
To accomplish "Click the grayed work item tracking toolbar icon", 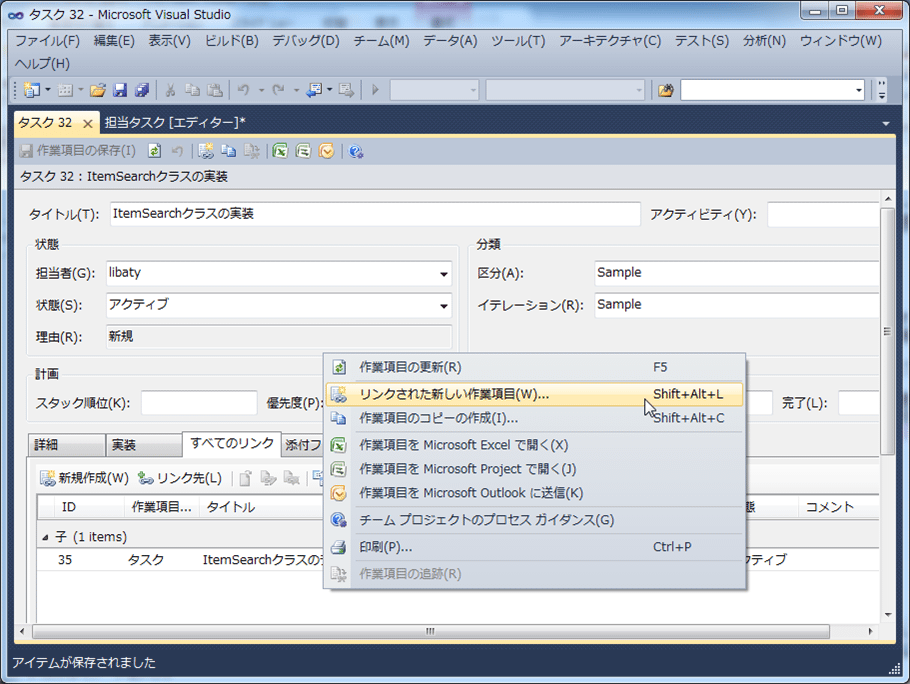I will [x=252, y=151].
